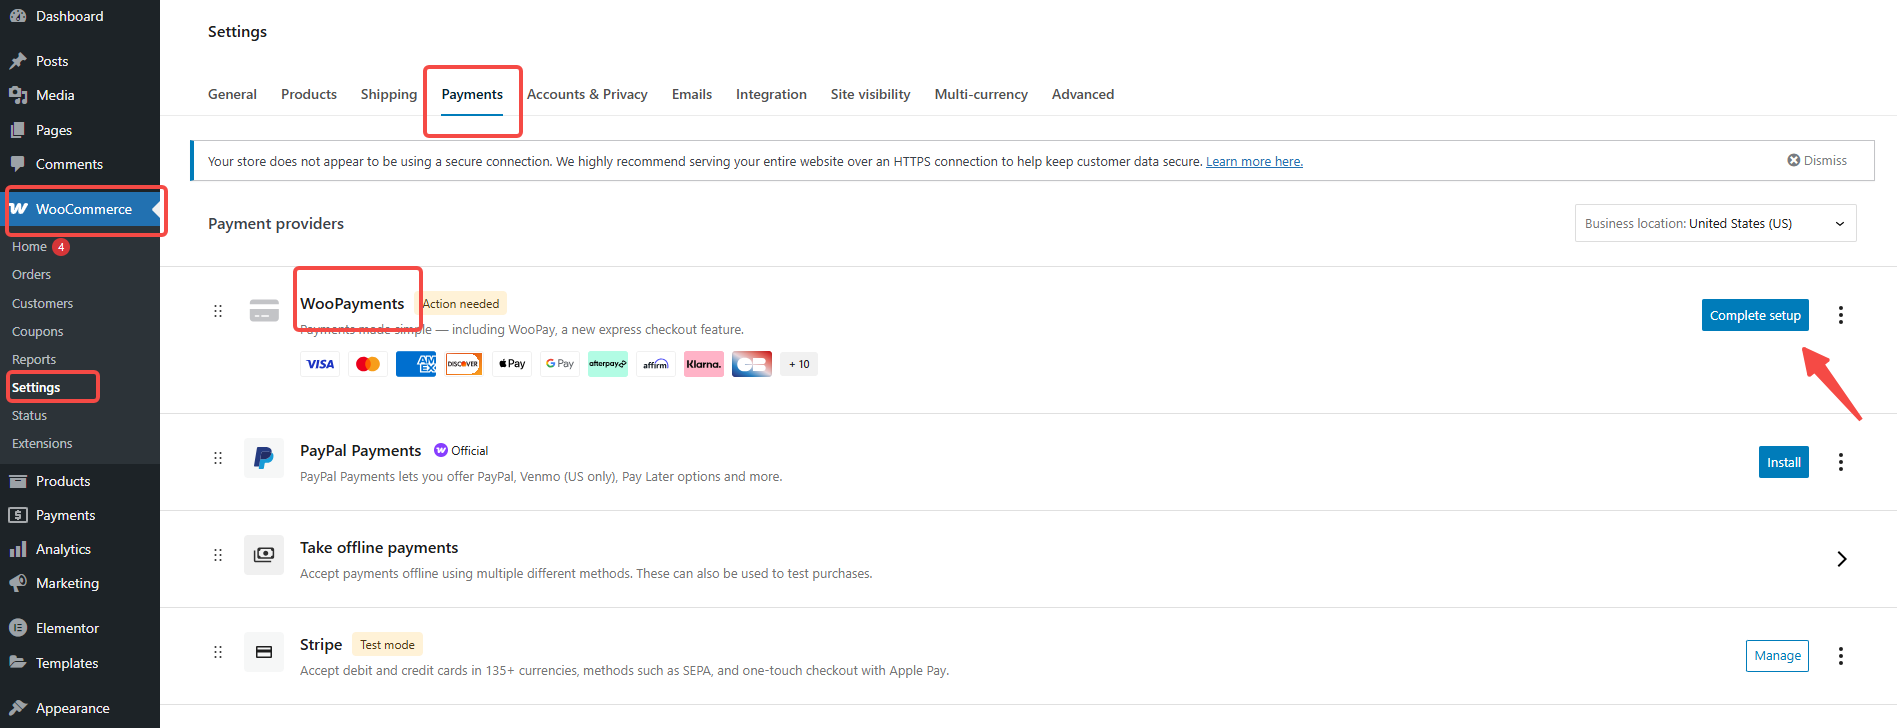Viewport: 1897px width, 728px height.
Task: Expand the Take offline payments row
Action: pos(1841,559)
